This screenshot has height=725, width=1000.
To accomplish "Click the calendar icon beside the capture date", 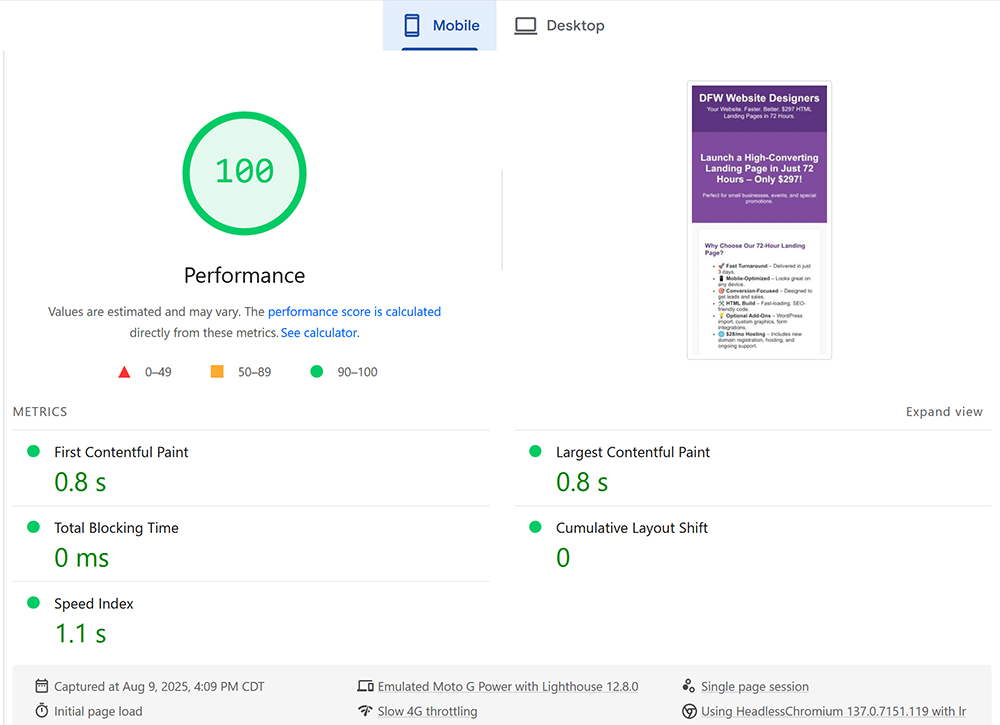I will (41, 686).
